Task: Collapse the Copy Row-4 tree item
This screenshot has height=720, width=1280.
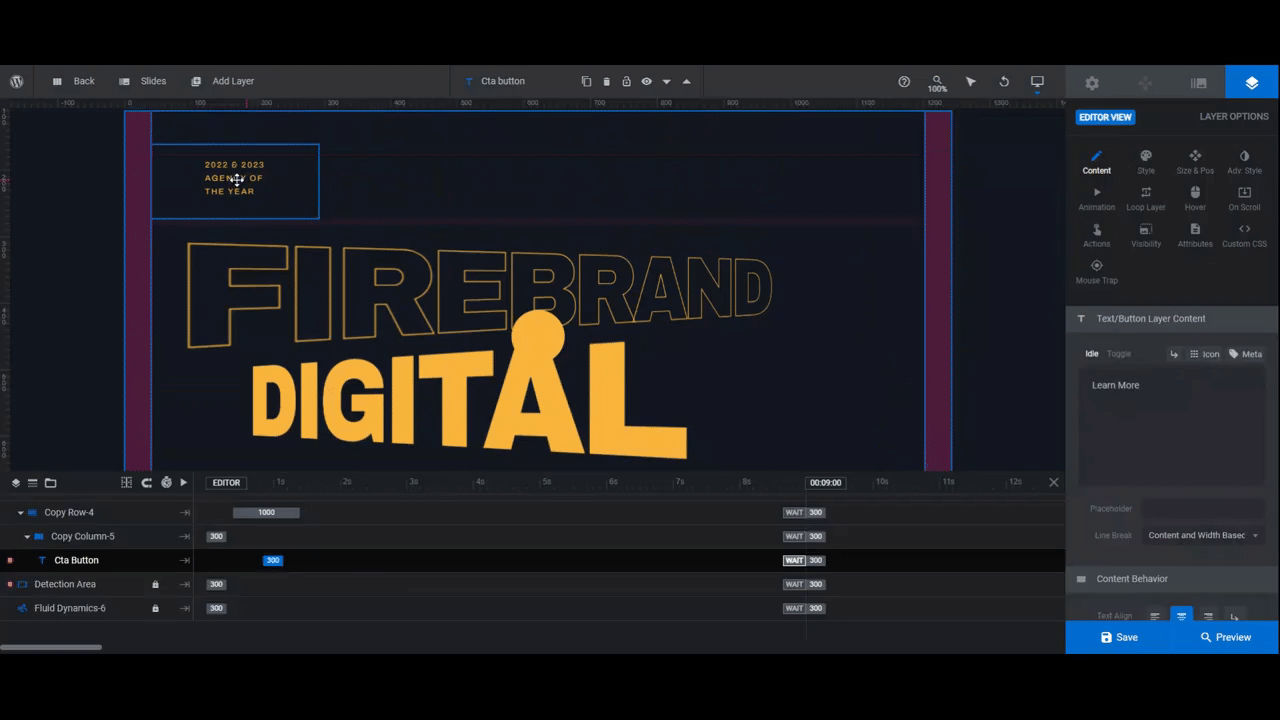Action: pos(20,513)
